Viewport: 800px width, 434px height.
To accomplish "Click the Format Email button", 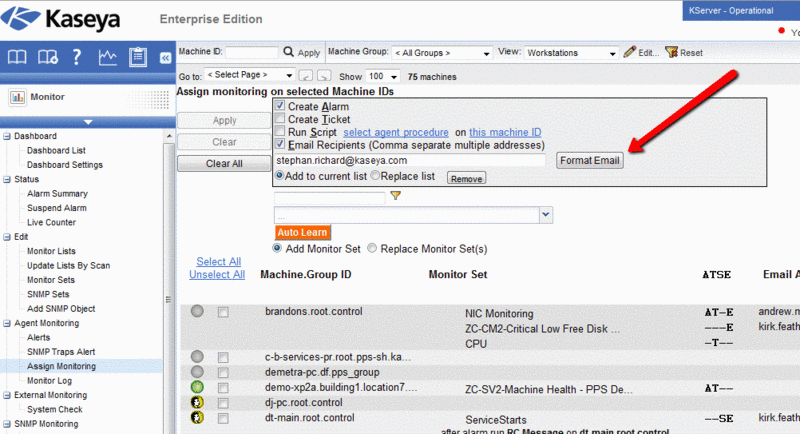I will (x=589, y=160).
